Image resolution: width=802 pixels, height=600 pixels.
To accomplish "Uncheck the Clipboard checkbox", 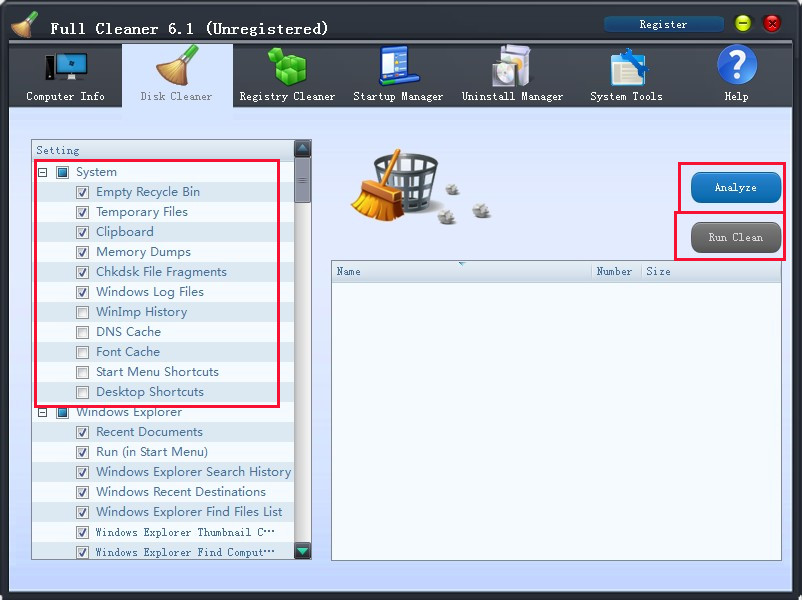I will (x=82, y=232).
